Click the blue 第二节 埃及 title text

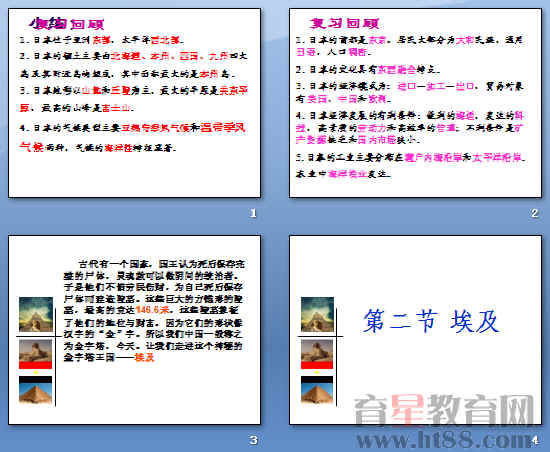tap(431, 321)
